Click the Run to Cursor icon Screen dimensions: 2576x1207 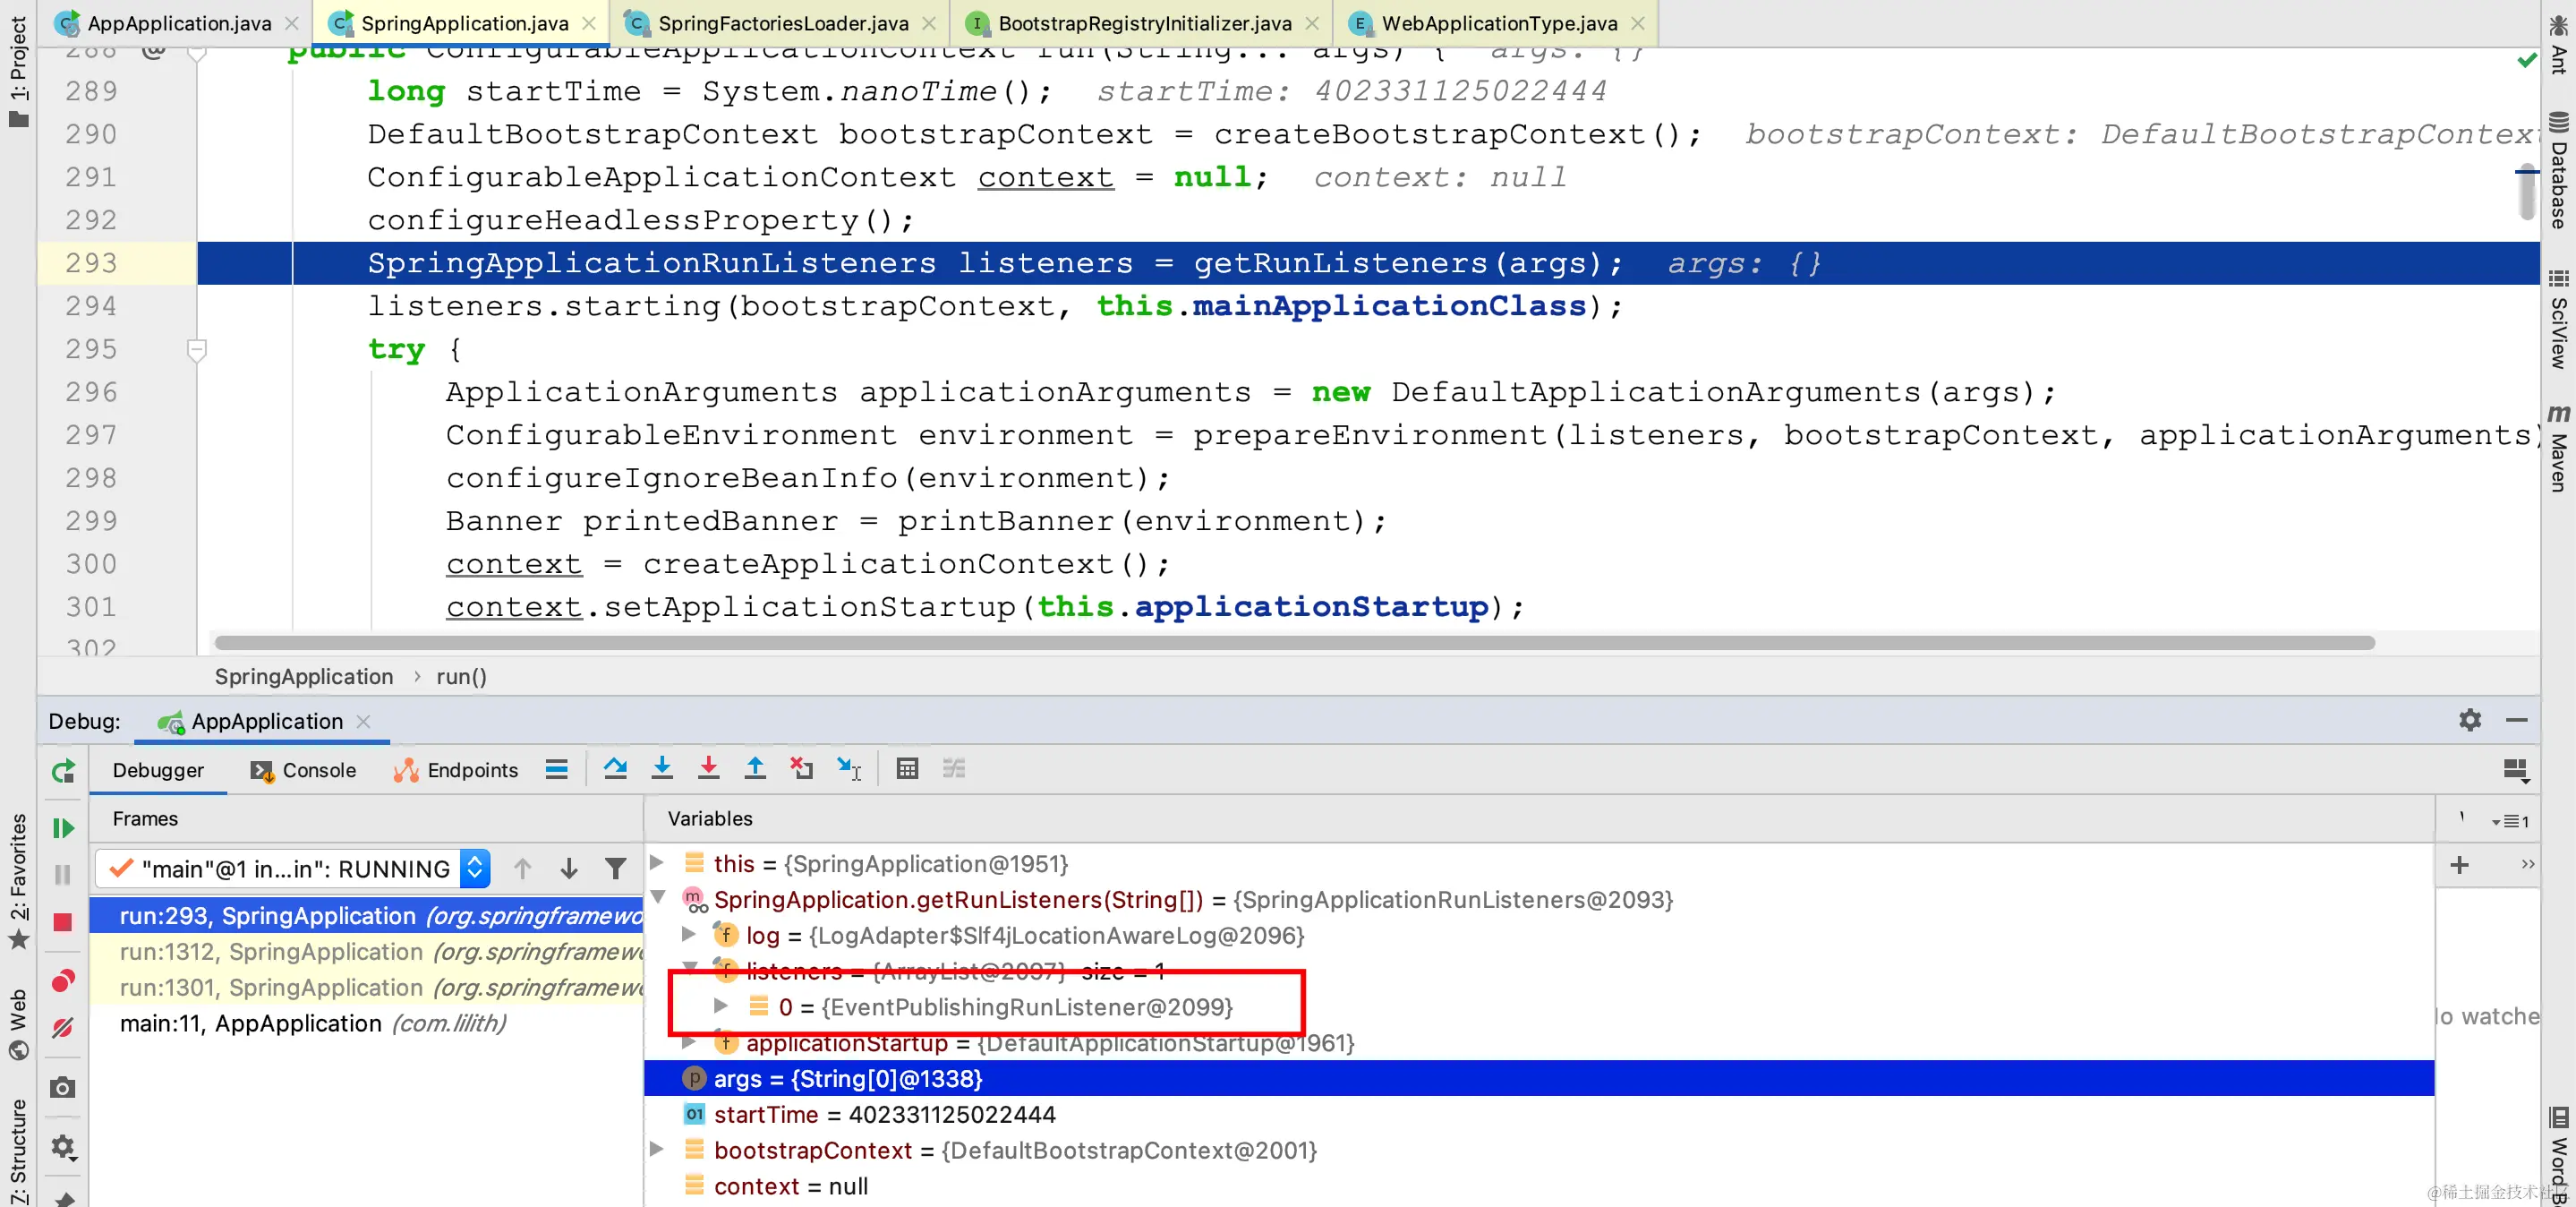tap(848, 768)
